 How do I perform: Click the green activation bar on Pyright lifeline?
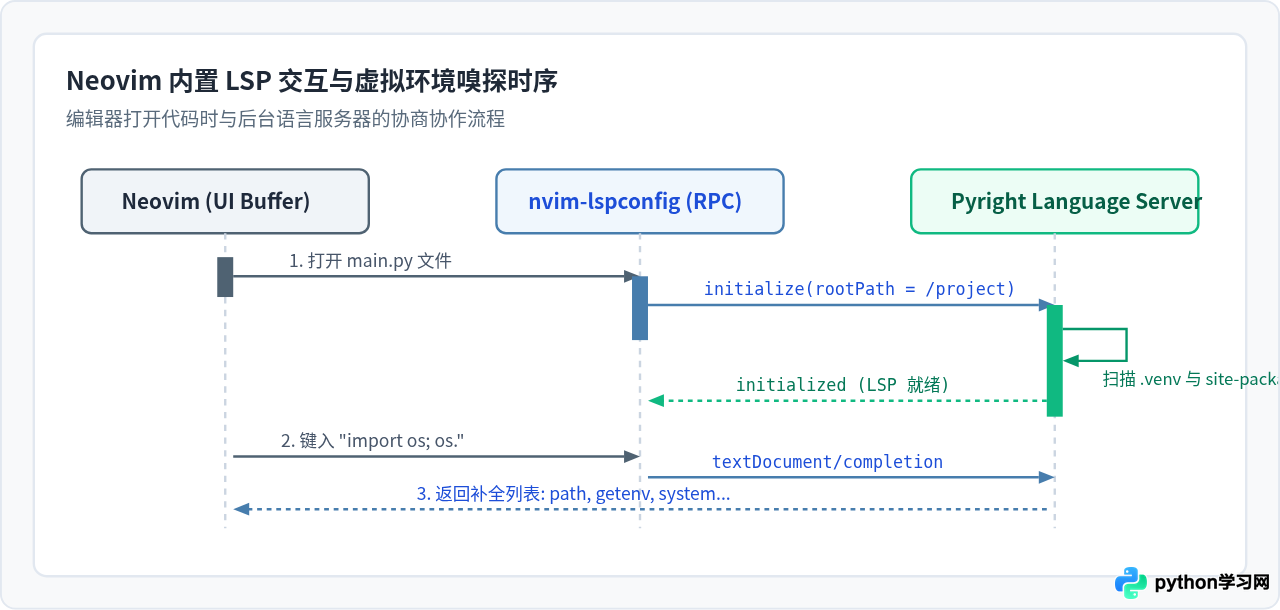1055,361
